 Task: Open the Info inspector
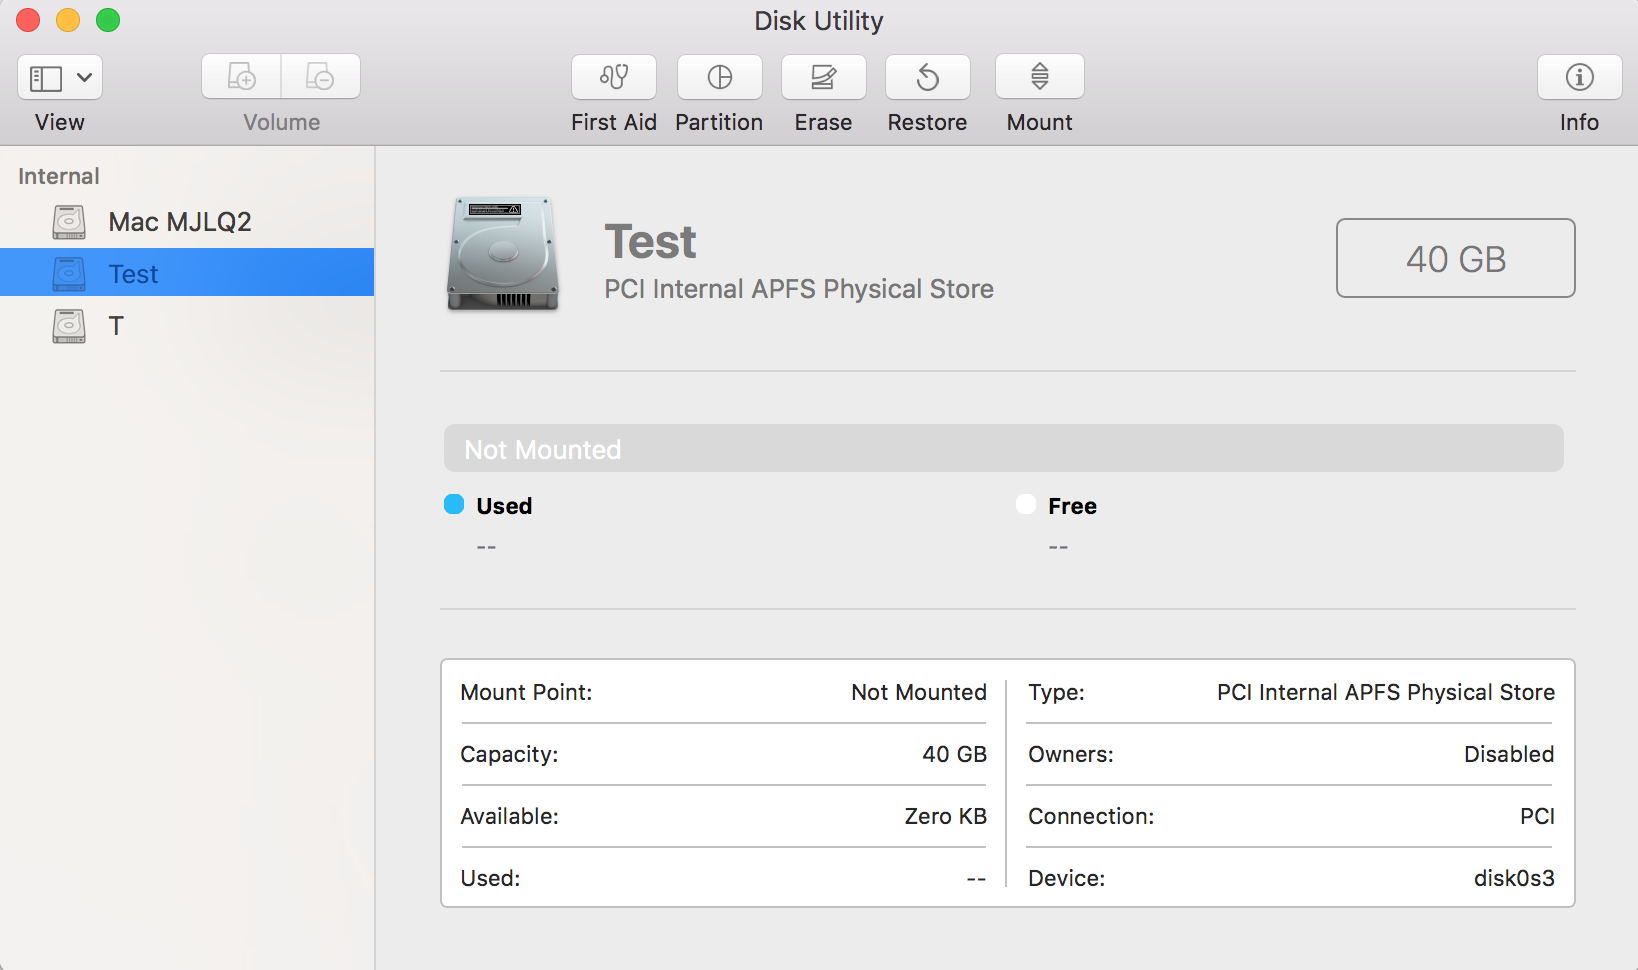coord(1579,78)
